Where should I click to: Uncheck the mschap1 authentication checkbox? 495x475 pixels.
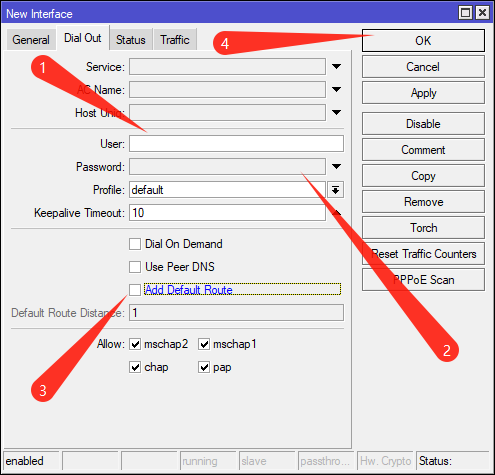[x=204, y=344]
